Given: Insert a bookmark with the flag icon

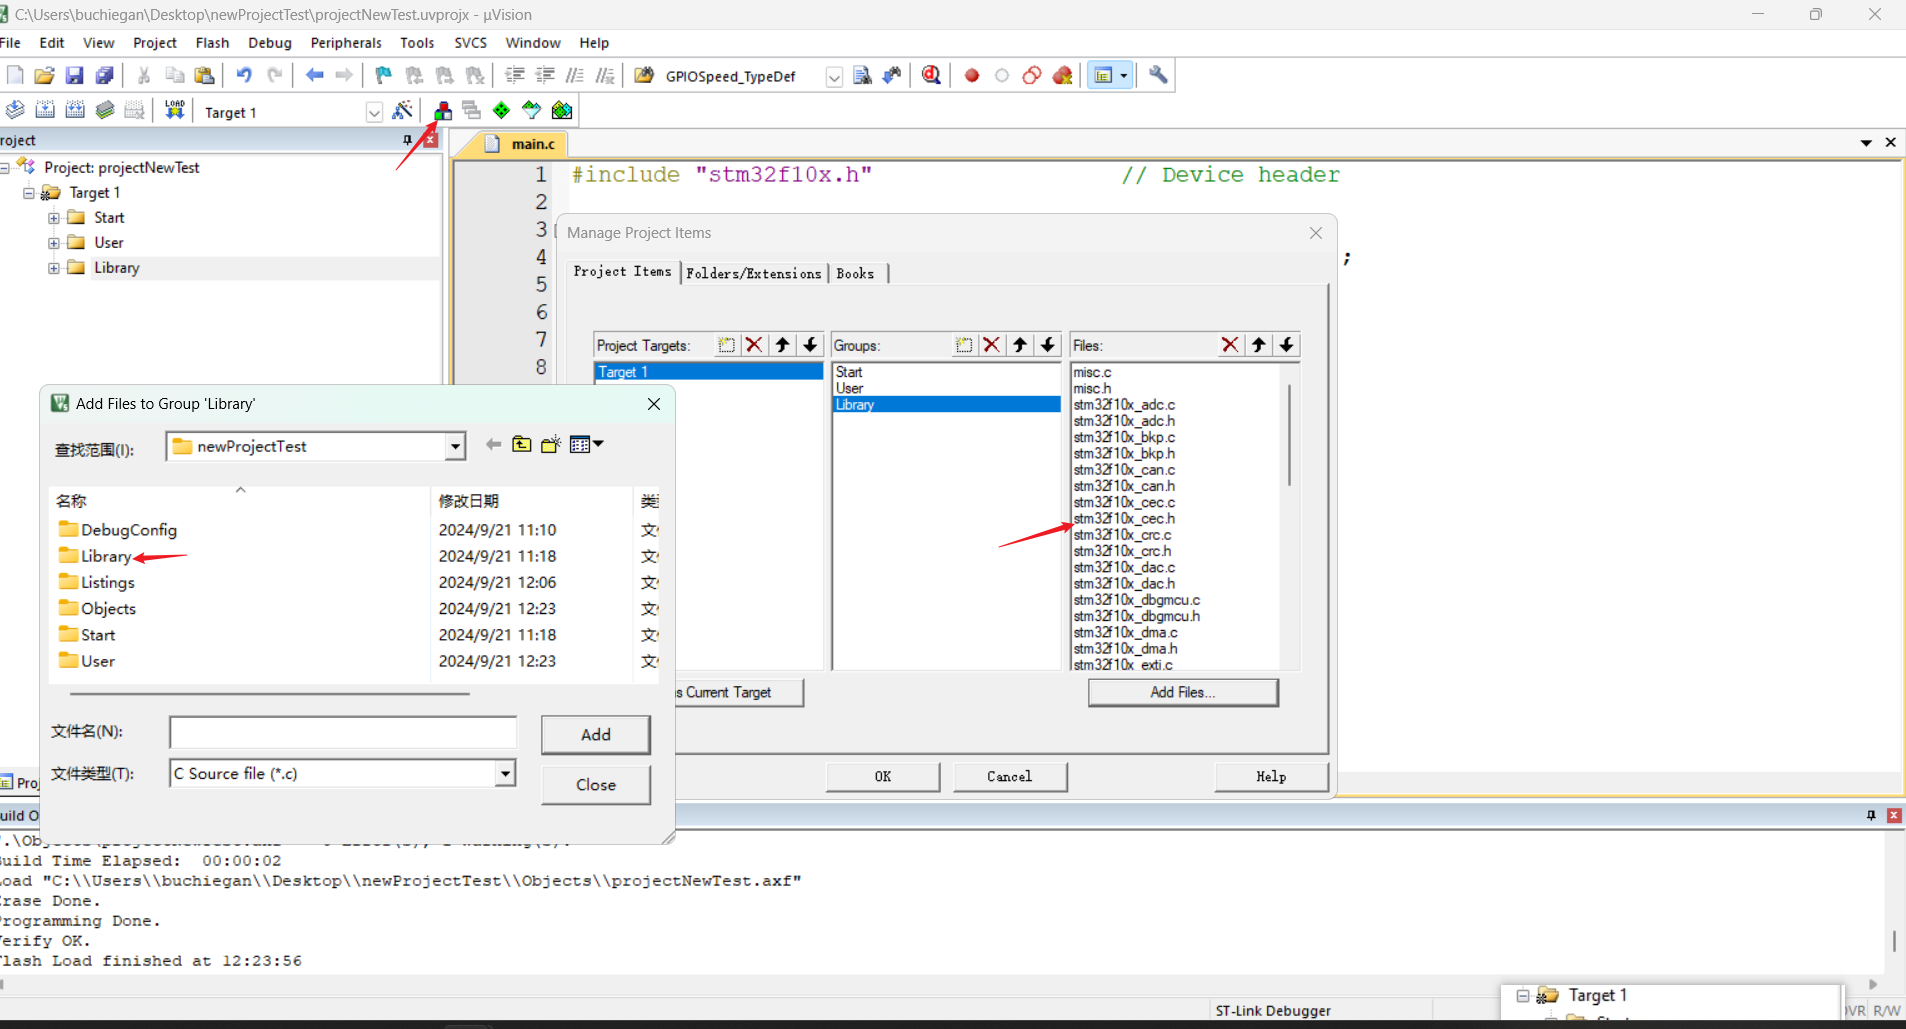Looking at the screenshot, I should (383, 75).
